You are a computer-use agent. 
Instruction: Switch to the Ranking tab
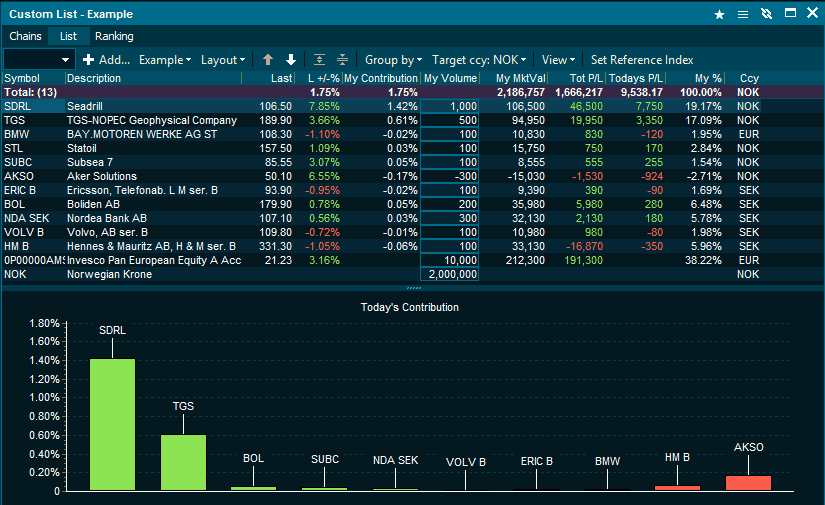point(114,36)
